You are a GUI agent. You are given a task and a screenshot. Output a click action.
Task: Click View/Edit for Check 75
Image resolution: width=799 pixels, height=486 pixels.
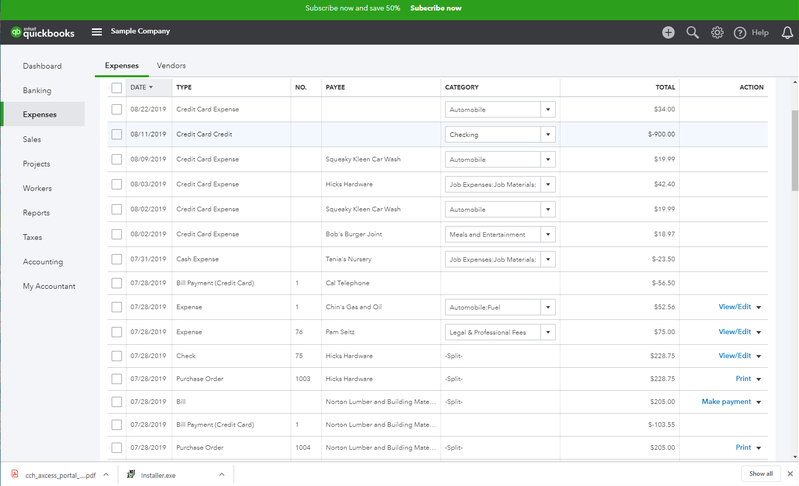click(734, 356)
